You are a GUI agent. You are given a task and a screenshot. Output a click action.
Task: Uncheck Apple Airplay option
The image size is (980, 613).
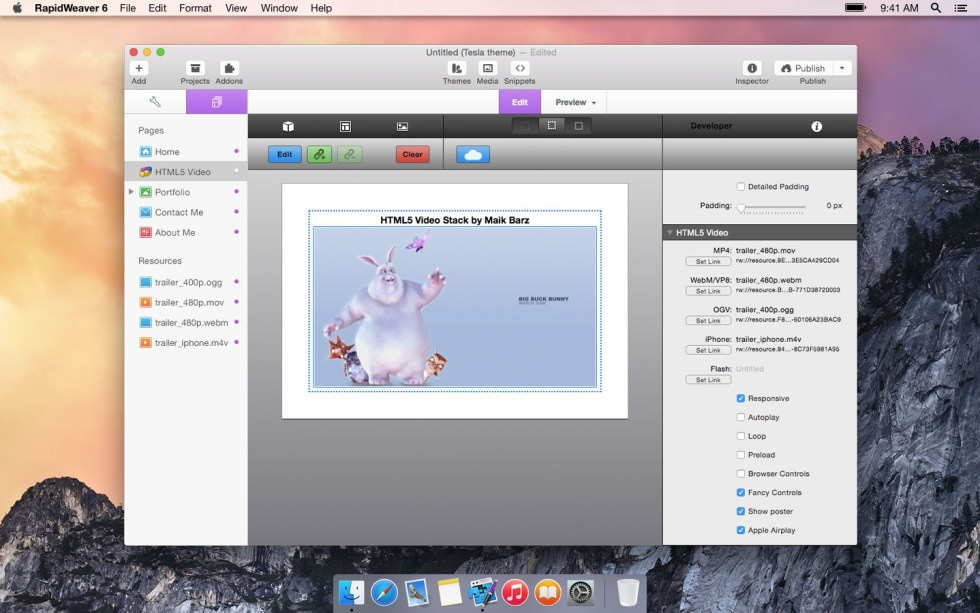pos(741,530)
